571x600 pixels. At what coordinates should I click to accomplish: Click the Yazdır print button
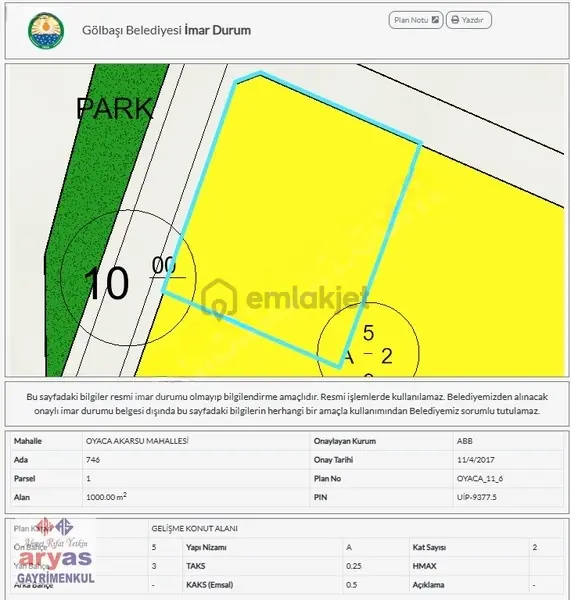pyautogui.click(x=468, y=20)
